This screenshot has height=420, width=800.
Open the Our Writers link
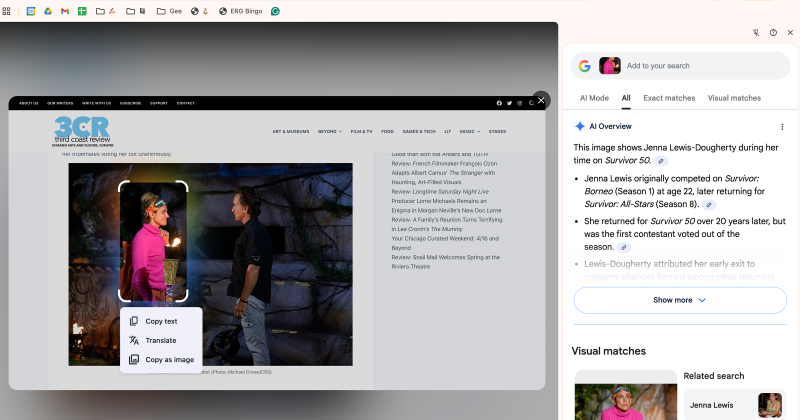pos(60,103)
